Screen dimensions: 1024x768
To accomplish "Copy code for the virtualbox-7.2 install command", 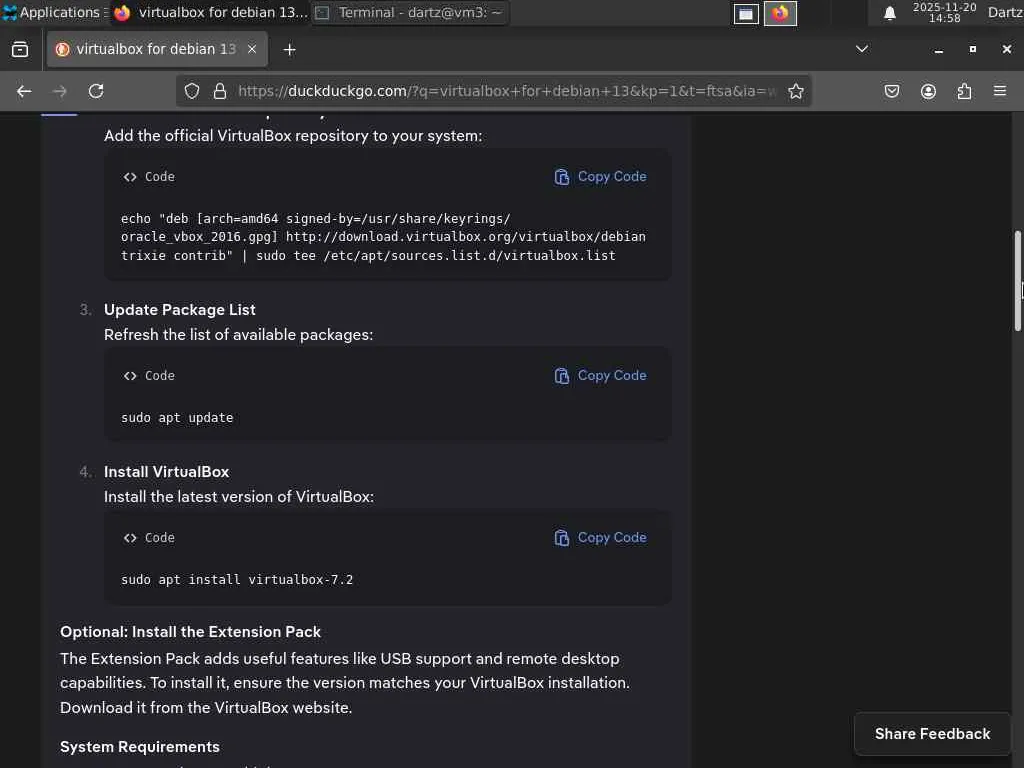I will 601,538.
